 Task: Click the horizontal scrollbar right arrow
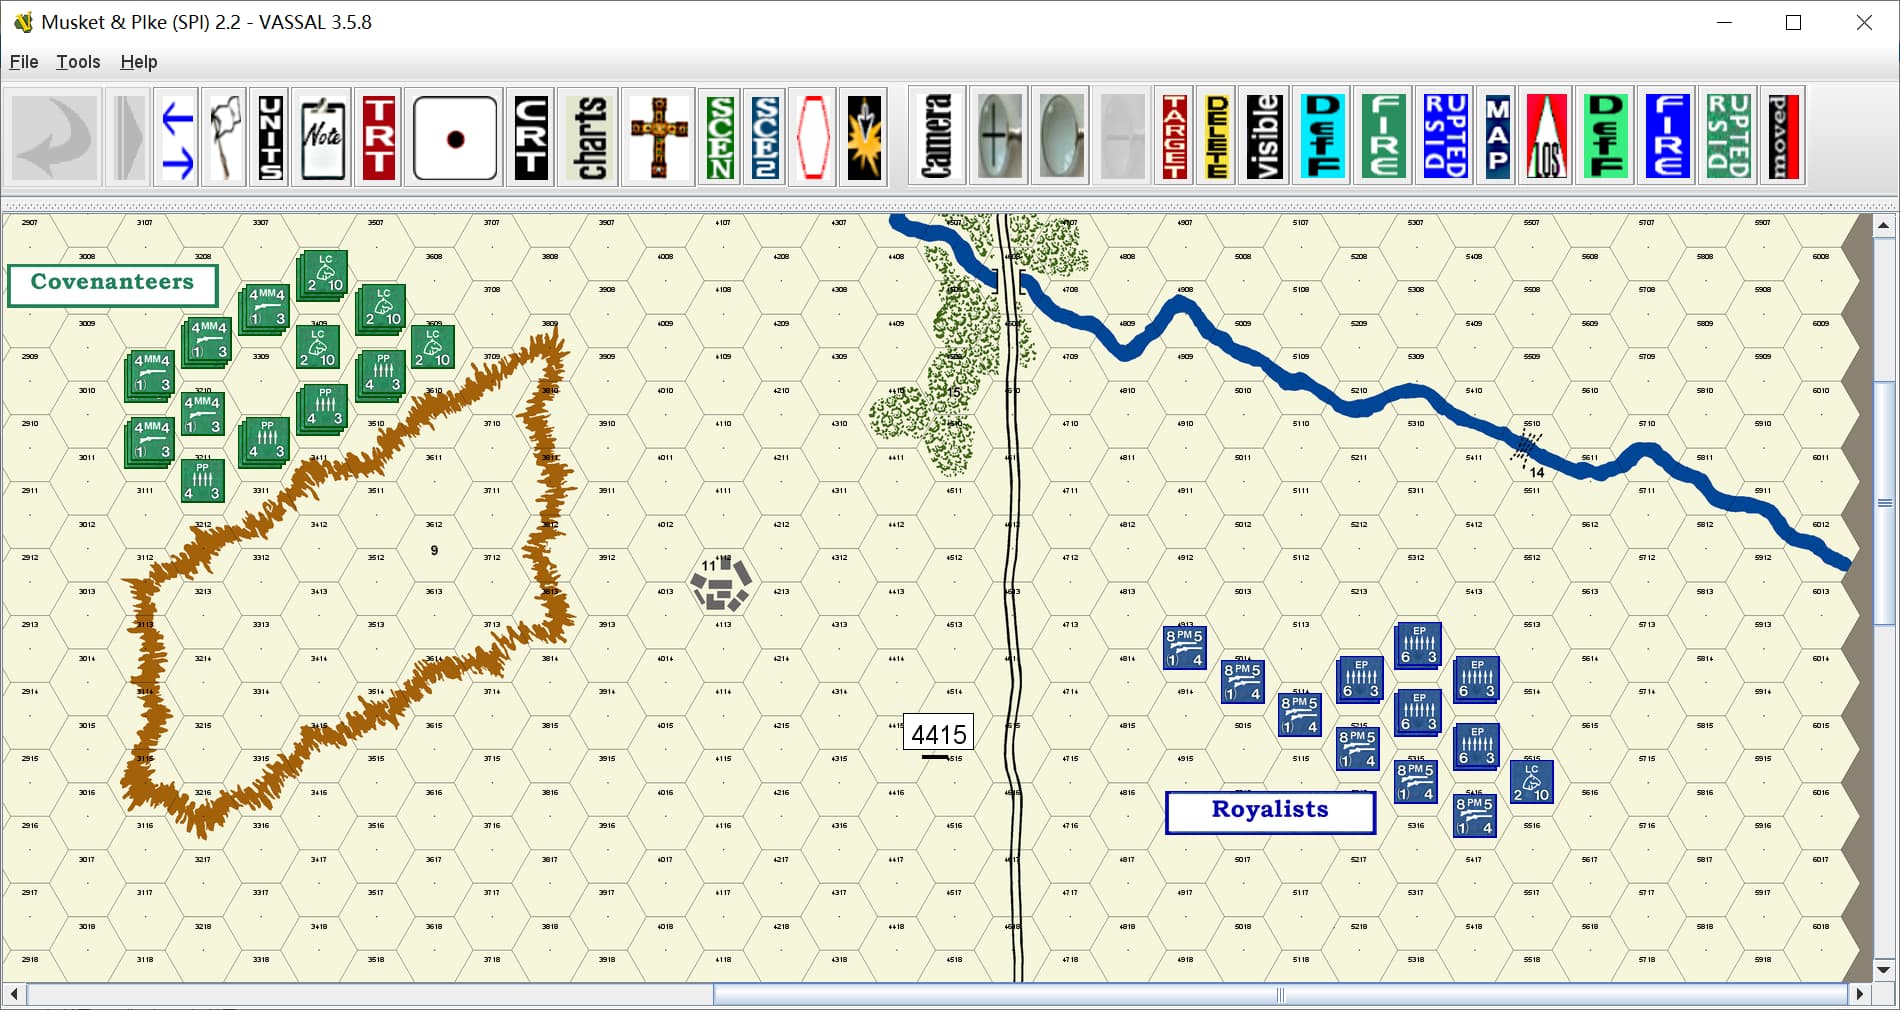[1859, 994]
